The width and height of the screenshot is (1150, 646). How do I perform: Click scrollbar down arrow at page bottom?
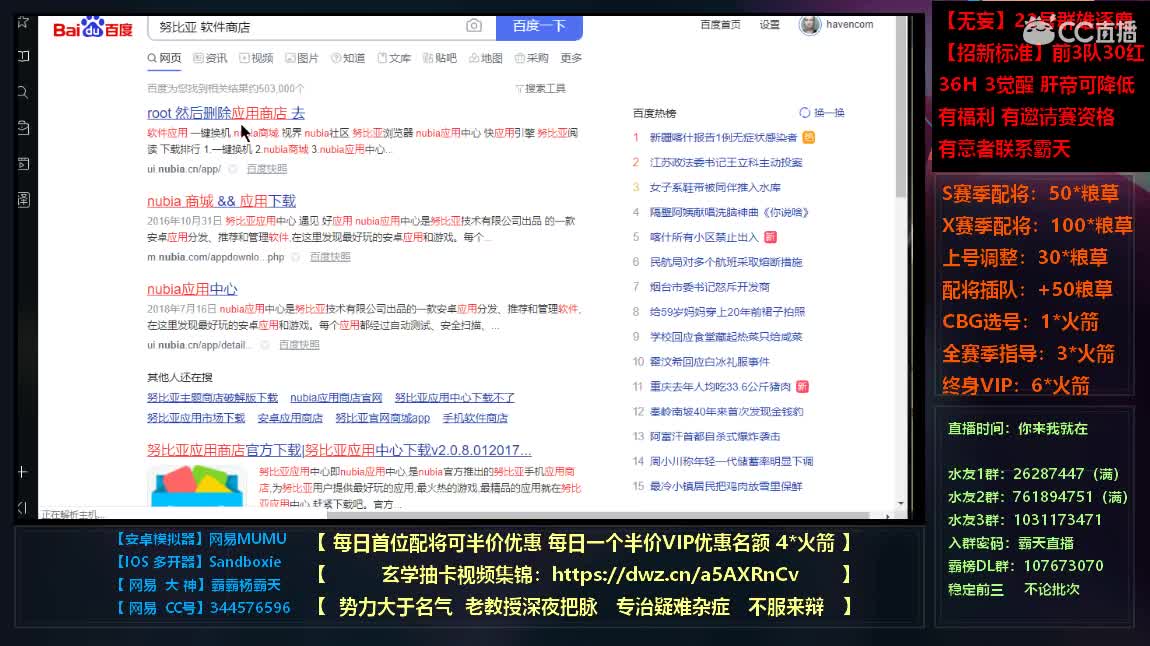click(x=901, y=504)
